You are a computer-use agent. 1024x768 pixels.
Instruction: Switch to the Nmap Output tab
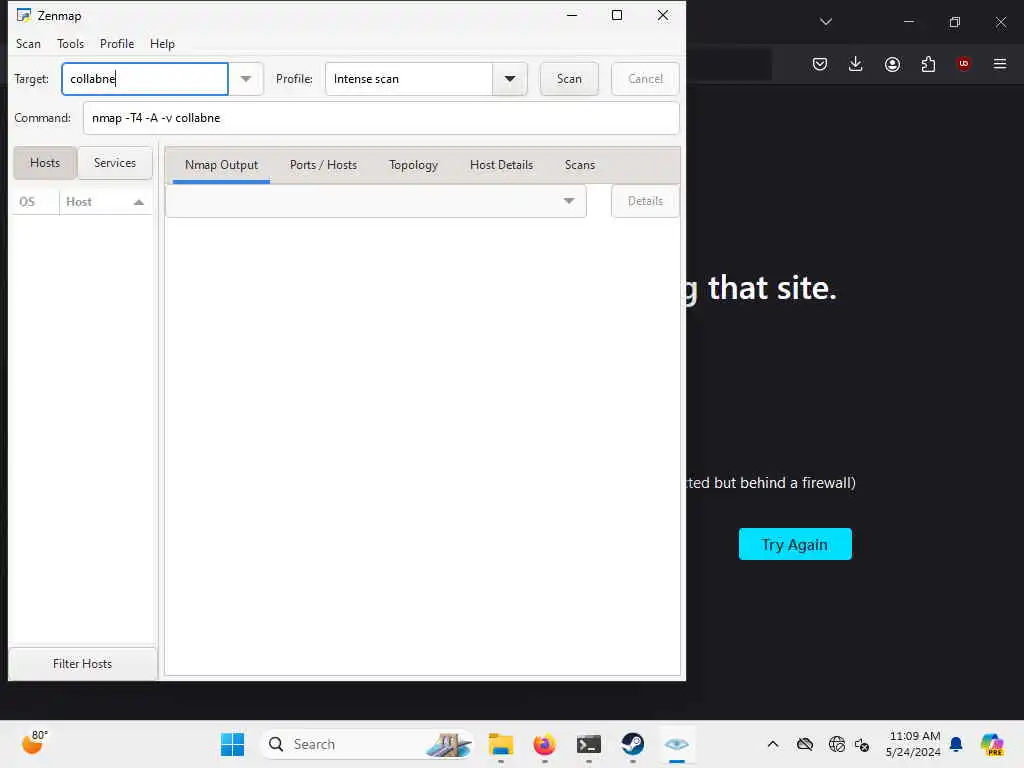[x=221, y=165]
